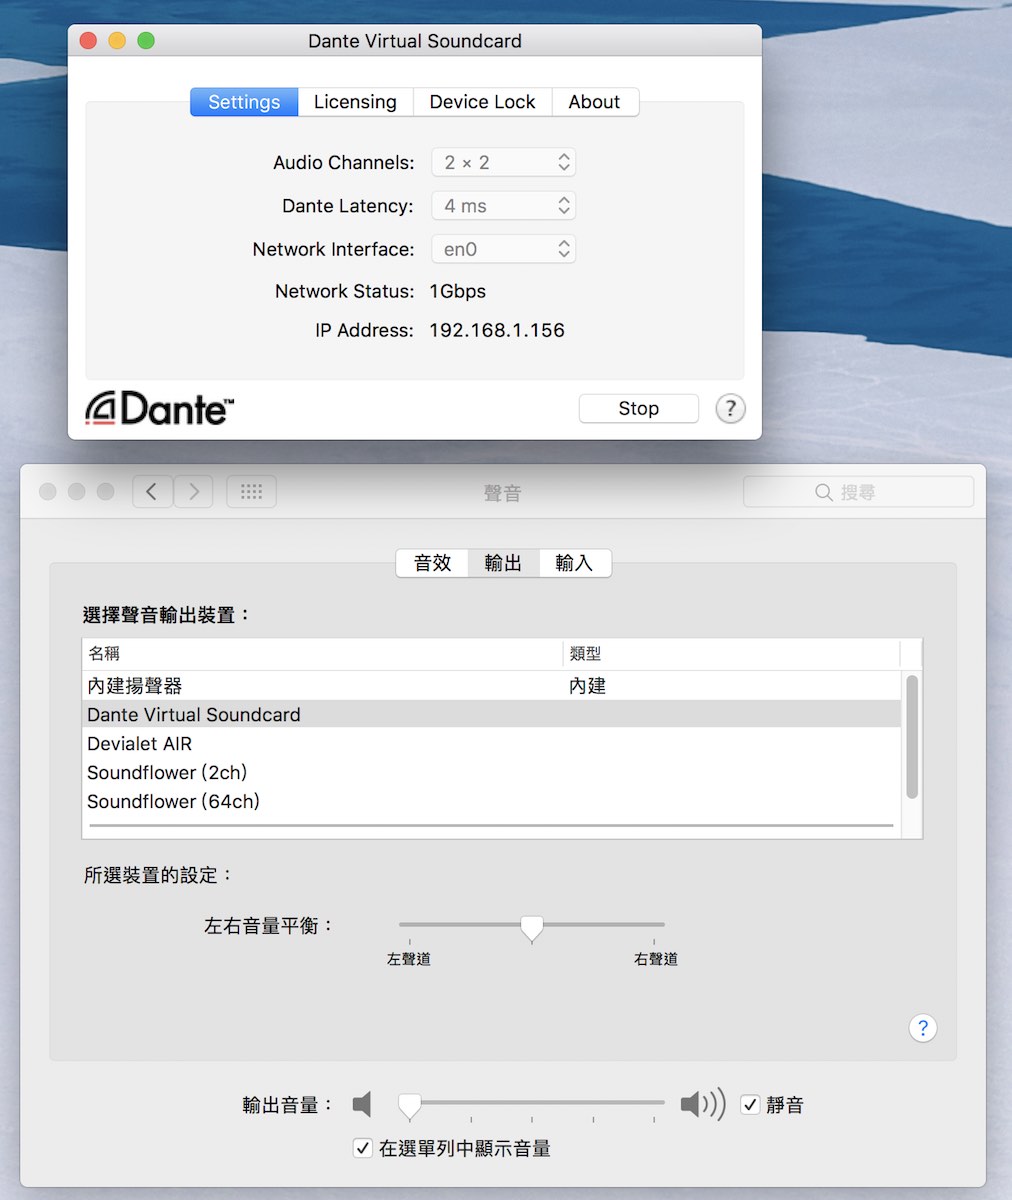The width and height of the screenshot is (1012, 1200).
Task: Open the Device Lock tab
Action: click(x=482, y=102)
